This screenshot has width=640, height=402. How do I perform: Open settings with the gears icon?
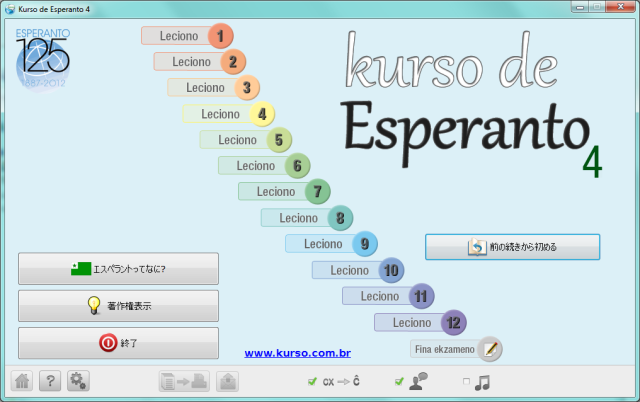(77, 381)
